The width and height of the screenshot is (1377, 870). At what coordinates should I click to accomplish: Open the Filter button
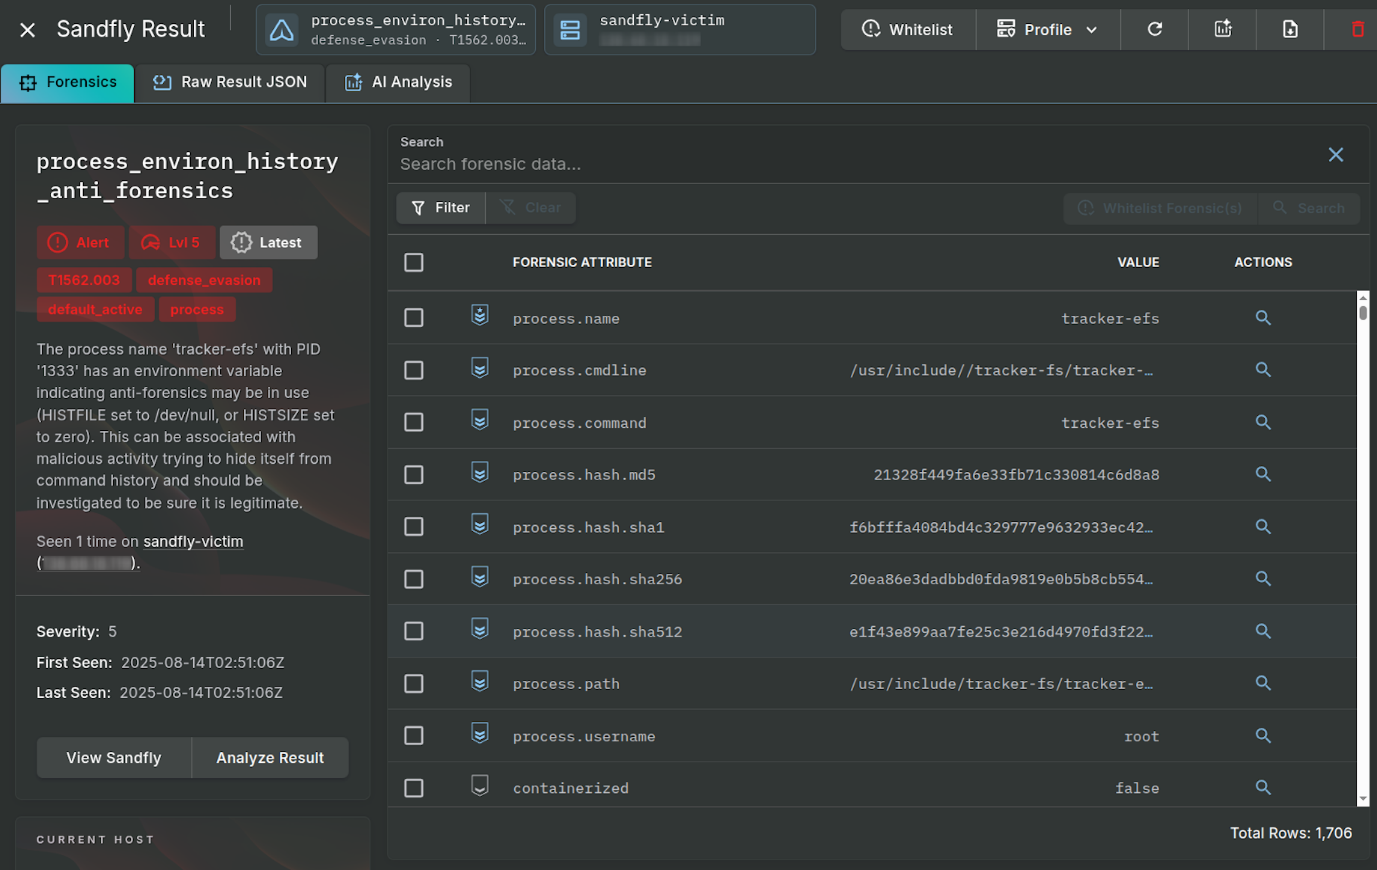click(x=441, y=207)
